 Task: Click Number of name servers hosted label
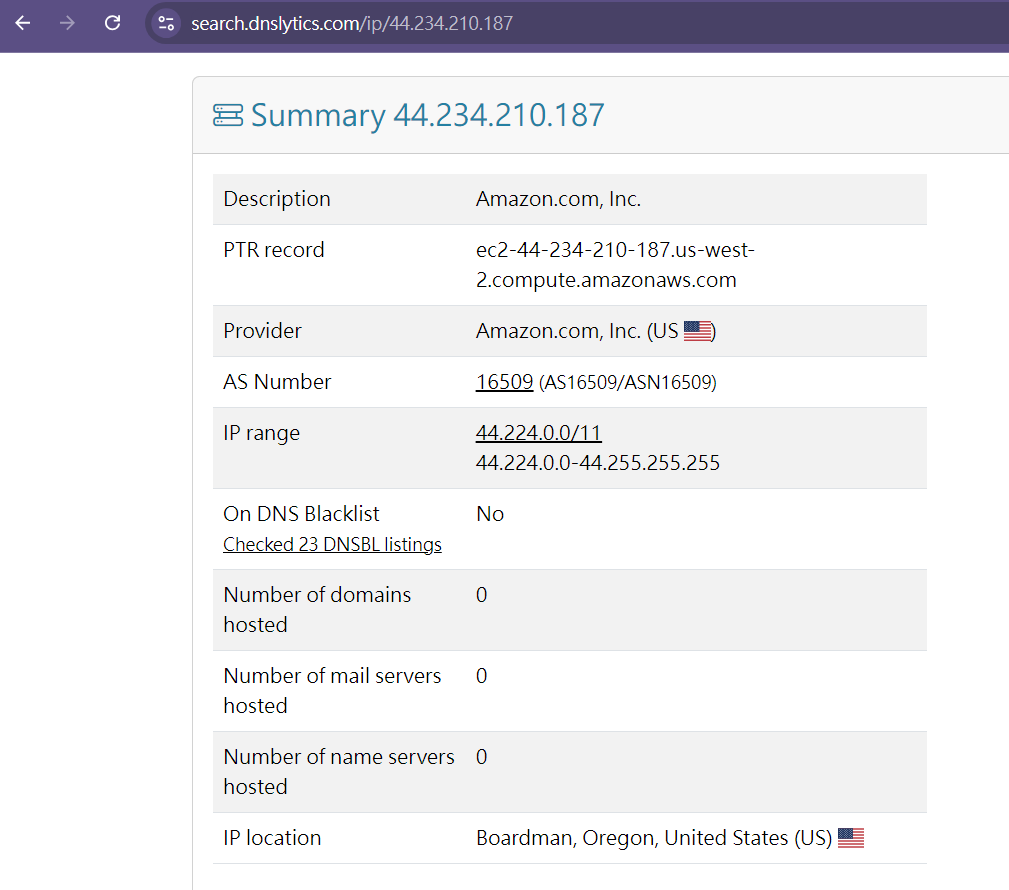coord(338,772)
